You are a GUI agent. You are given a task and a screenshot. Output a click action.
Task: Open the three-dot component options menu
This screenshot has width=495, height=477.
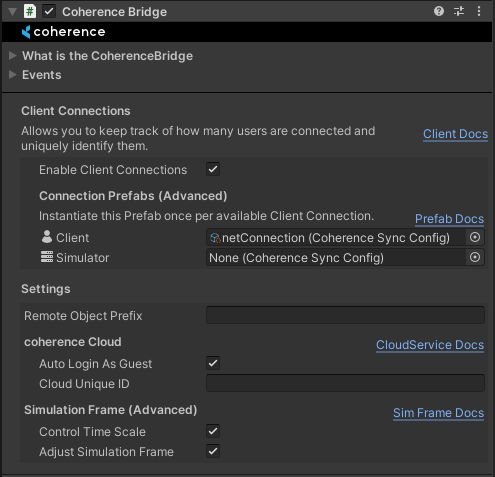click(x=479, y=11)
